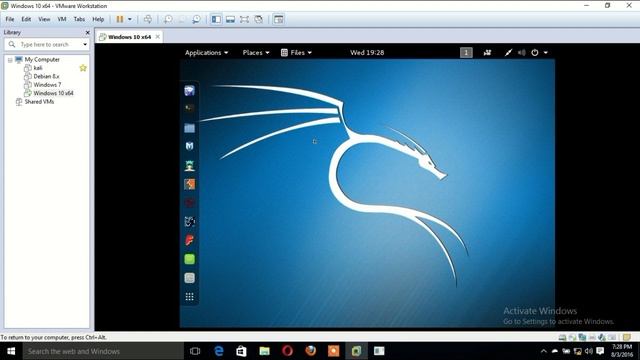This screenshot has width=640, height=360.
Task: Click the host taskbar volume icon
Action: click(589, 351)
